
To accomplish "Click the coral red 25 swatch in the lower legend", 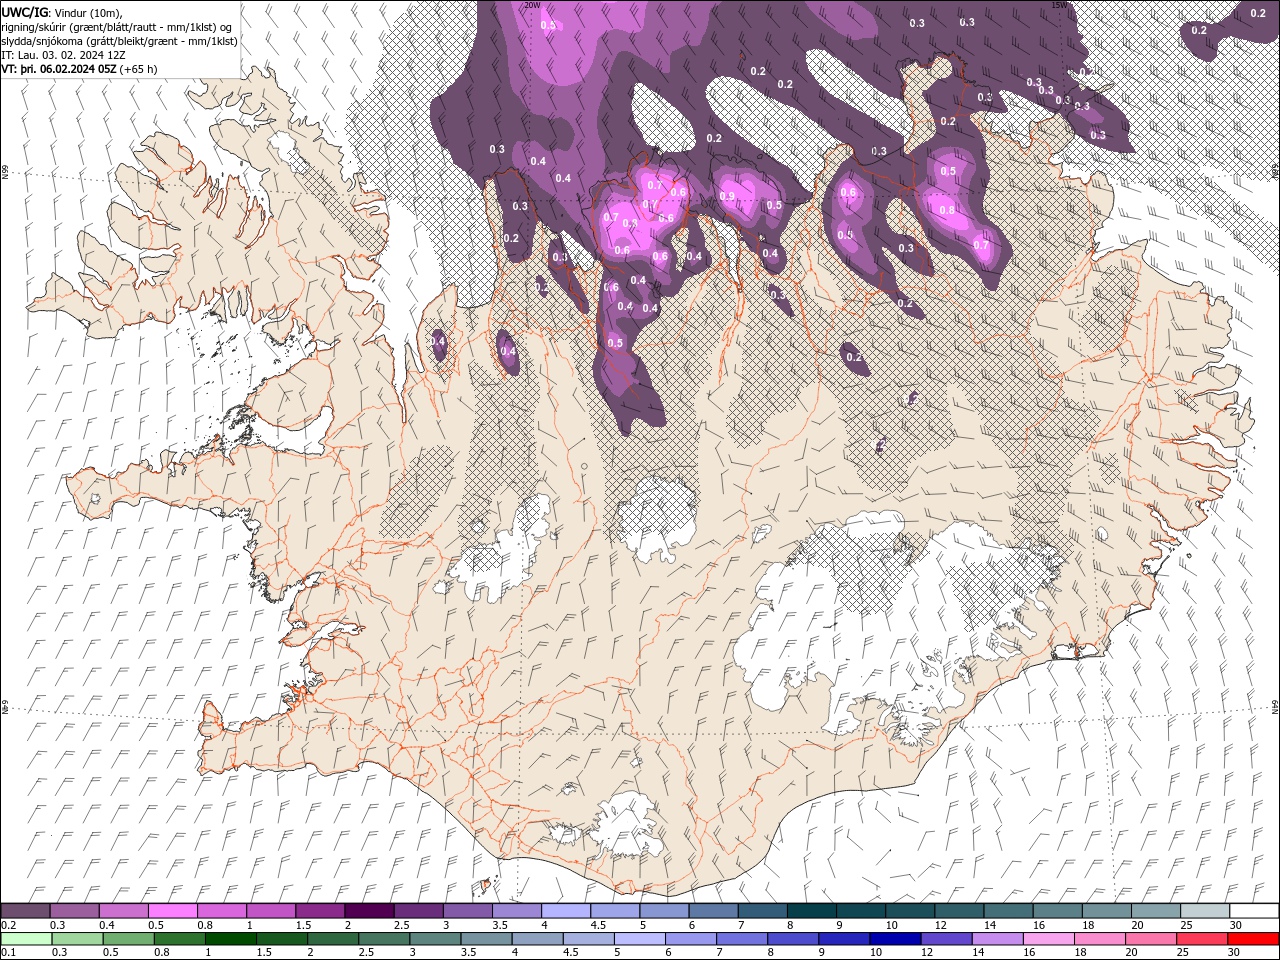I will [1202, 938].
